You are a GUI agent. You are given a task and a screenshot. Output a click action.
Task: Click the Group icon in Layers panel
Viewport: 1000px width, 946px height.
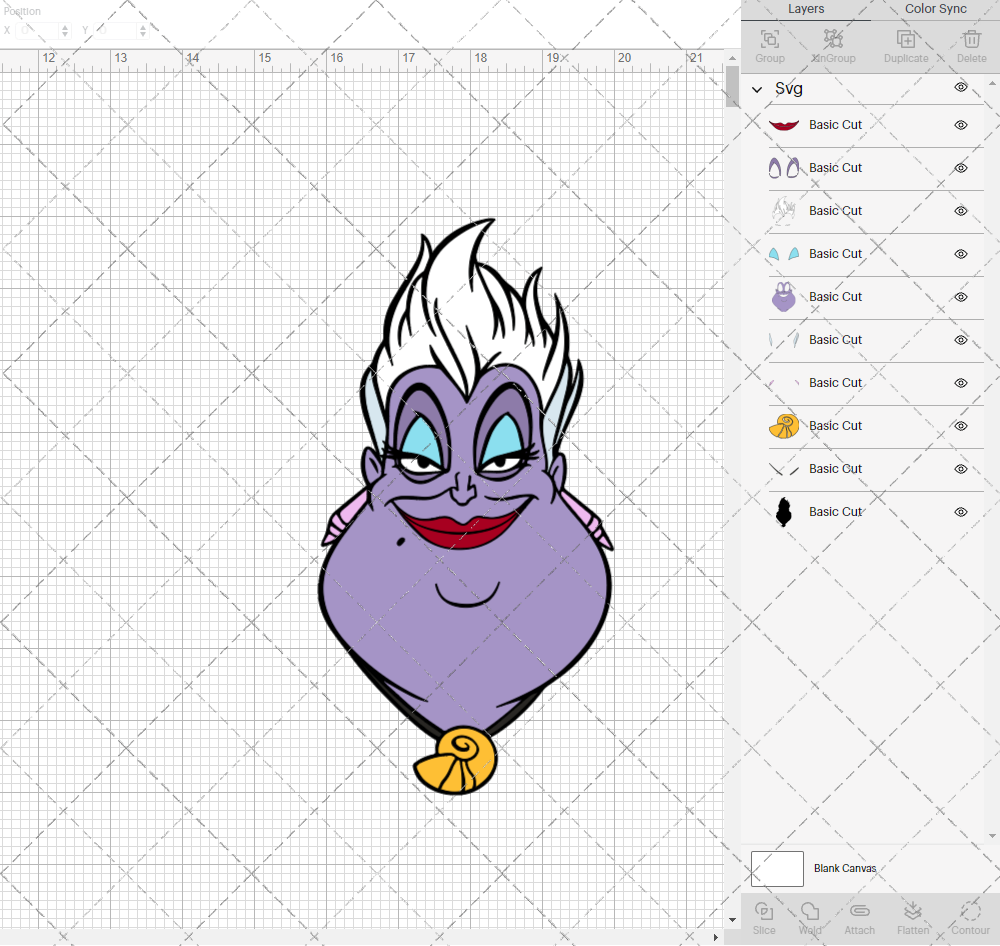coord(770,40)
